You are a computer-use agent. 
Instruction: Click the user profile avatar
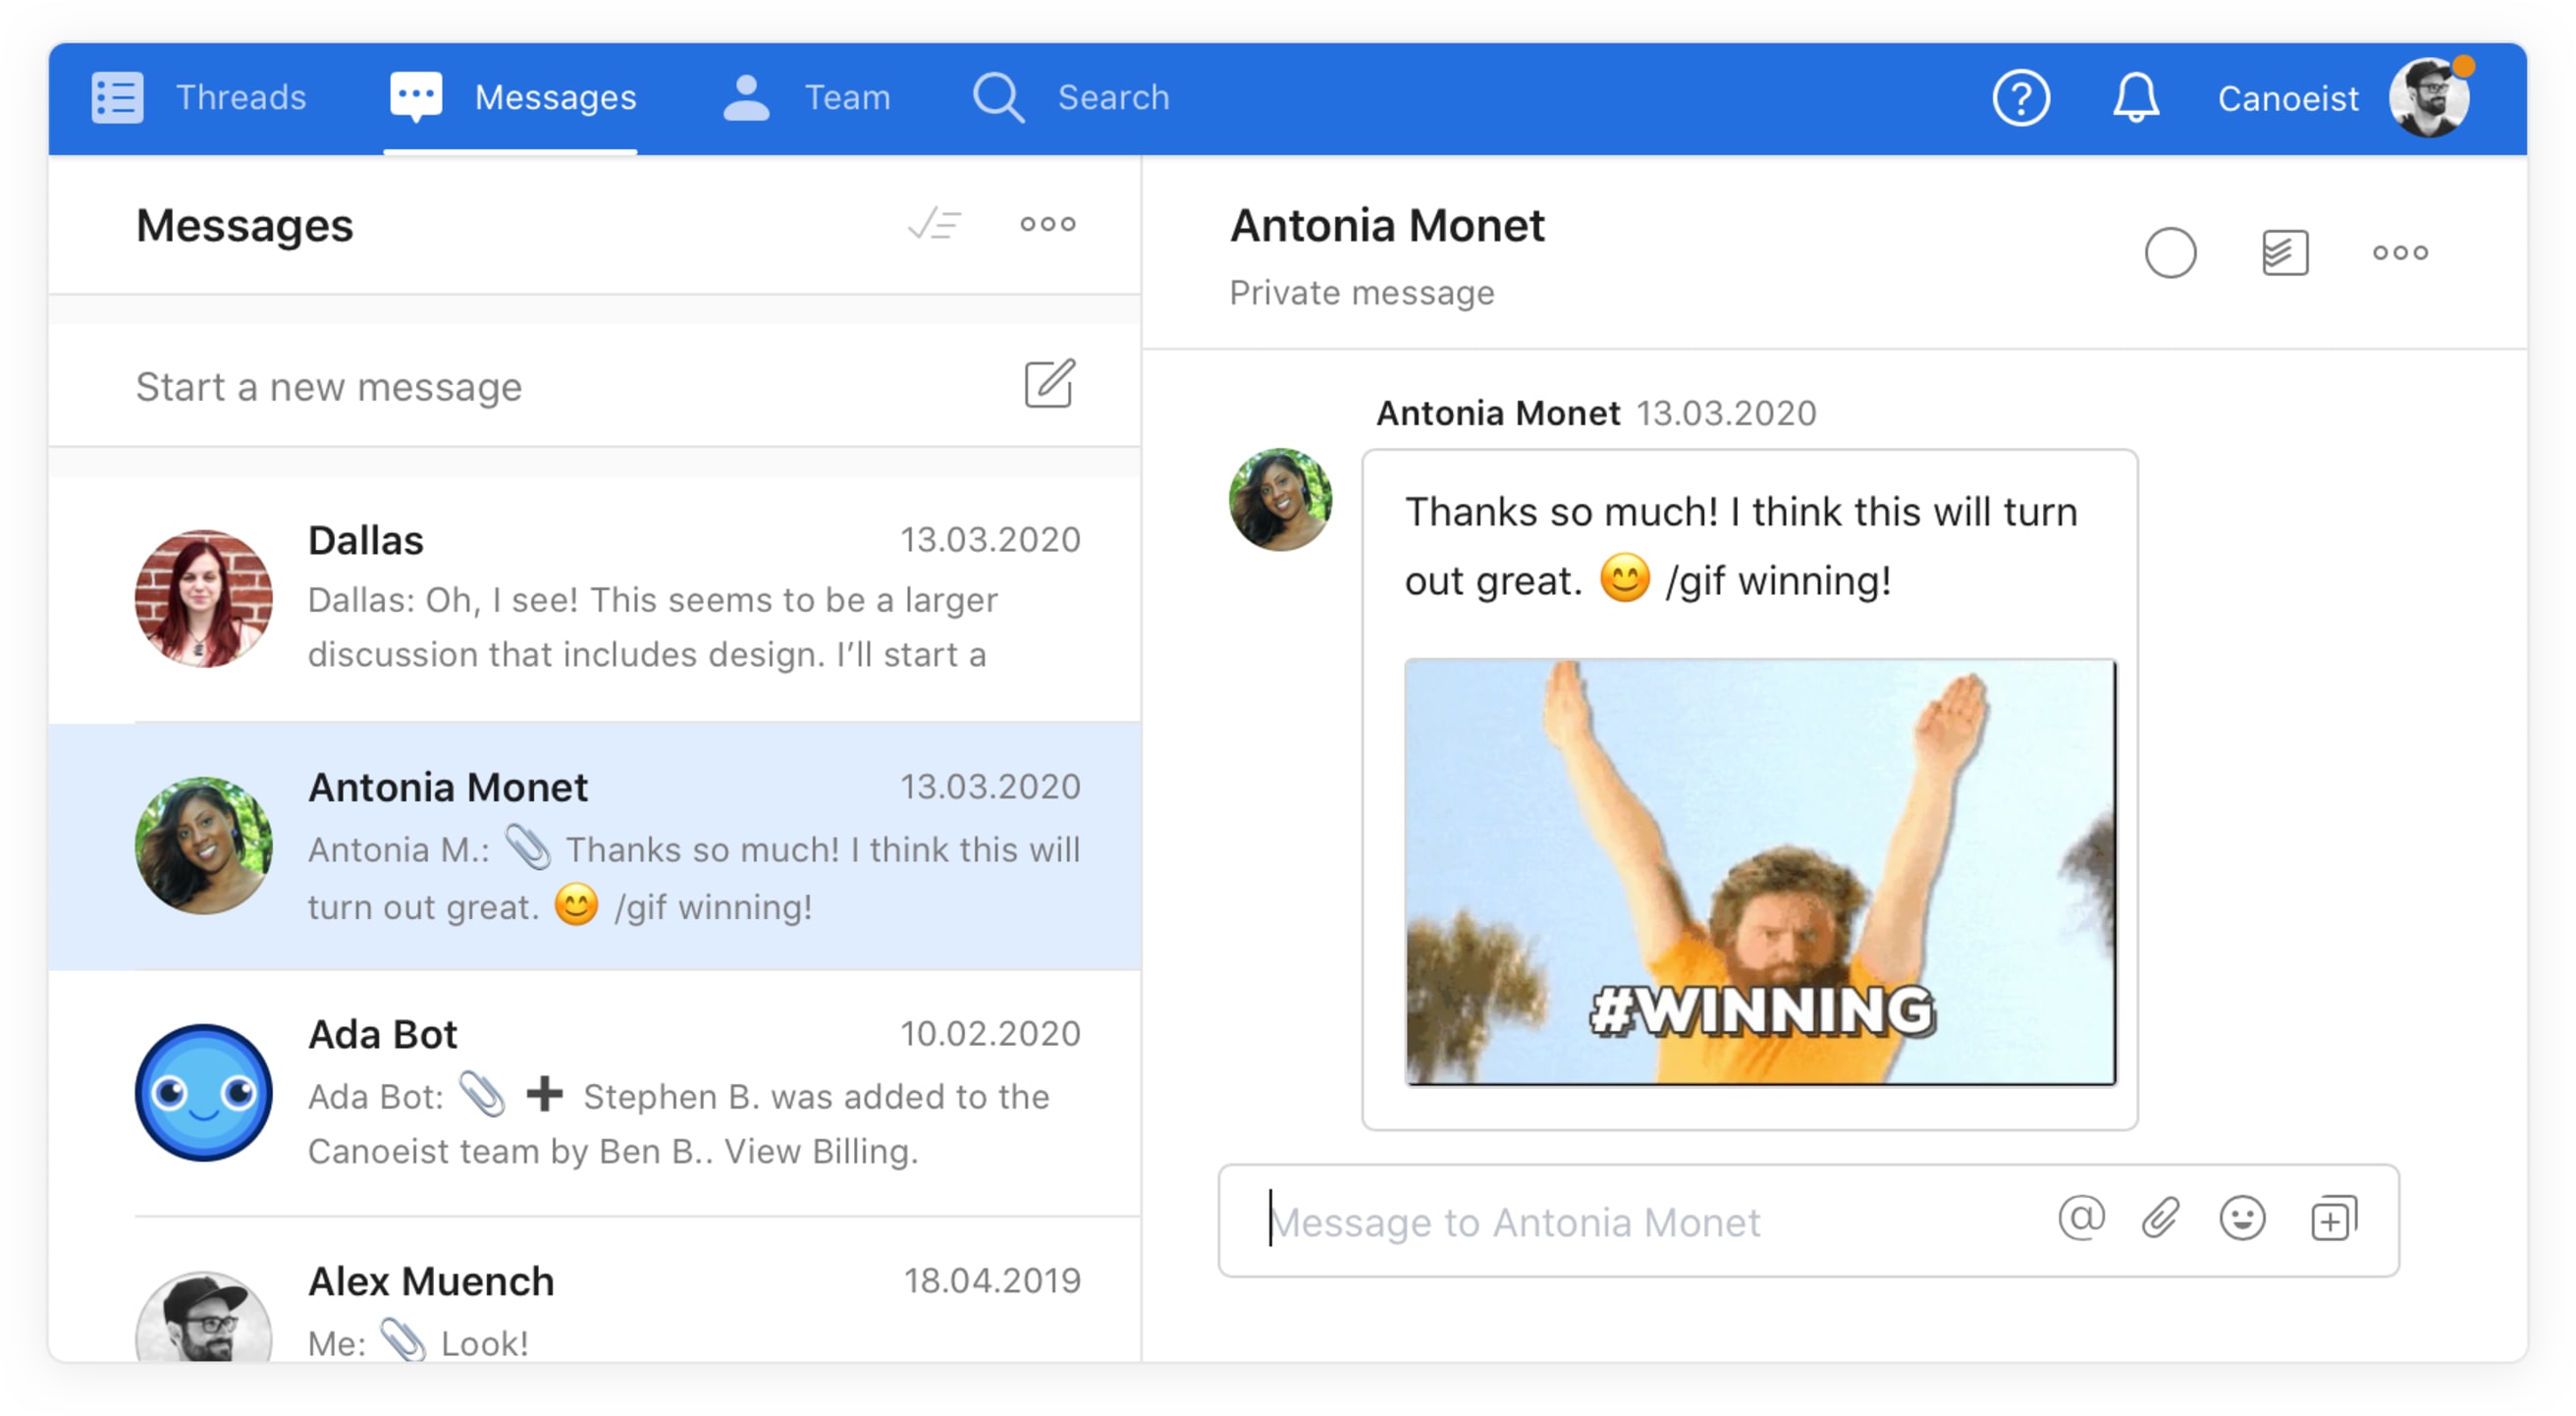pos(2429,98)
